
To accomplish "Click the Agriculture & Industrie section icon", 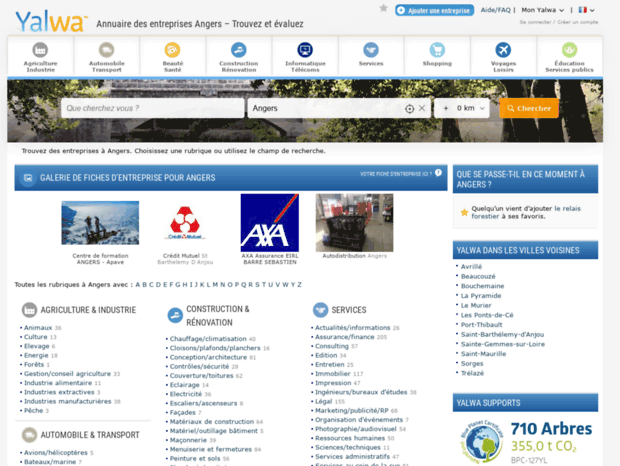I will (29, 310).
